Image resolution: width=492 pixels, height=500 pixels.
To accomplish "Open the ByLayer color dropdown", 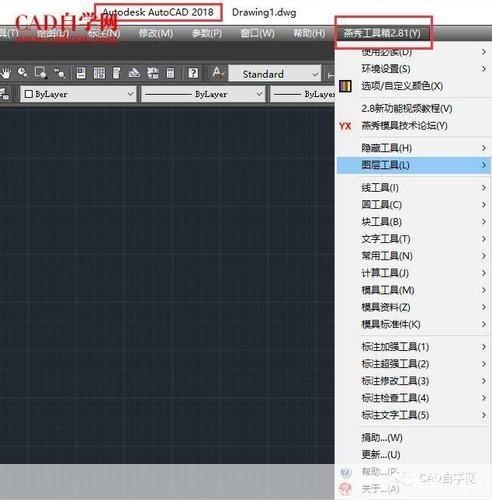I will point(79,94).
